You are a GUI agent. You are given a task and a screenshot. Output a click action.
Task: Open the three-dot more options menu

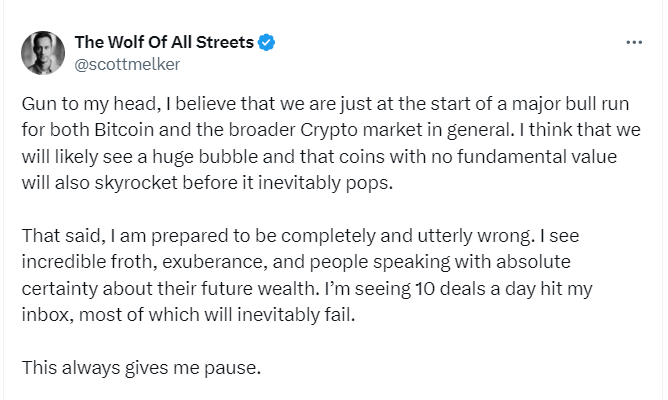pos(634,42)
